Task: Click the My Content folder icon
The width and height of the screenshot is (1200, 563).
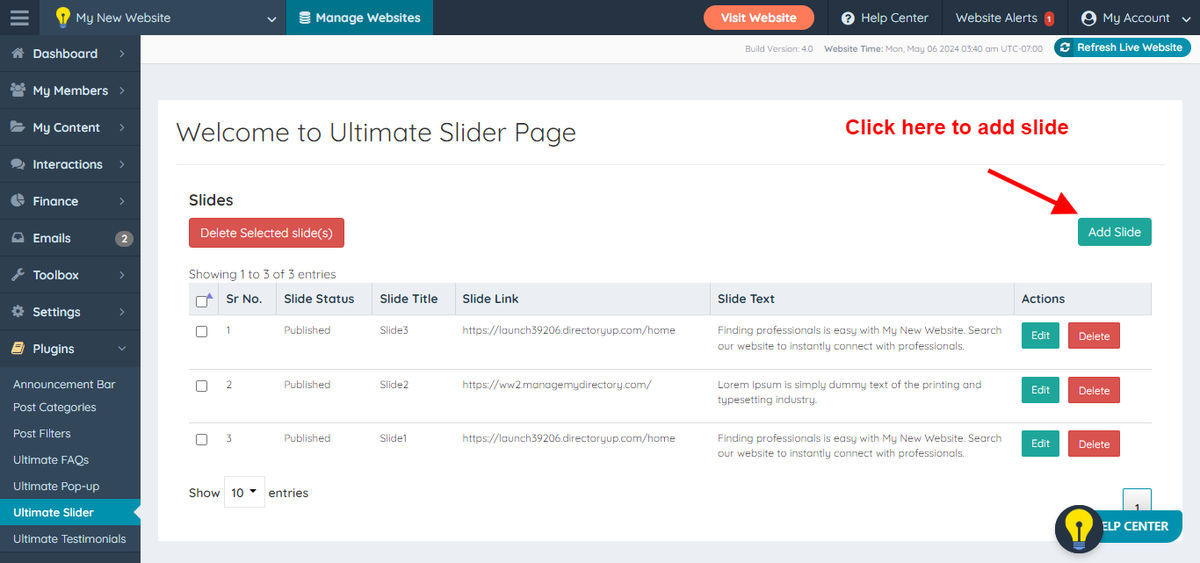Action: [x=18, y=127]
